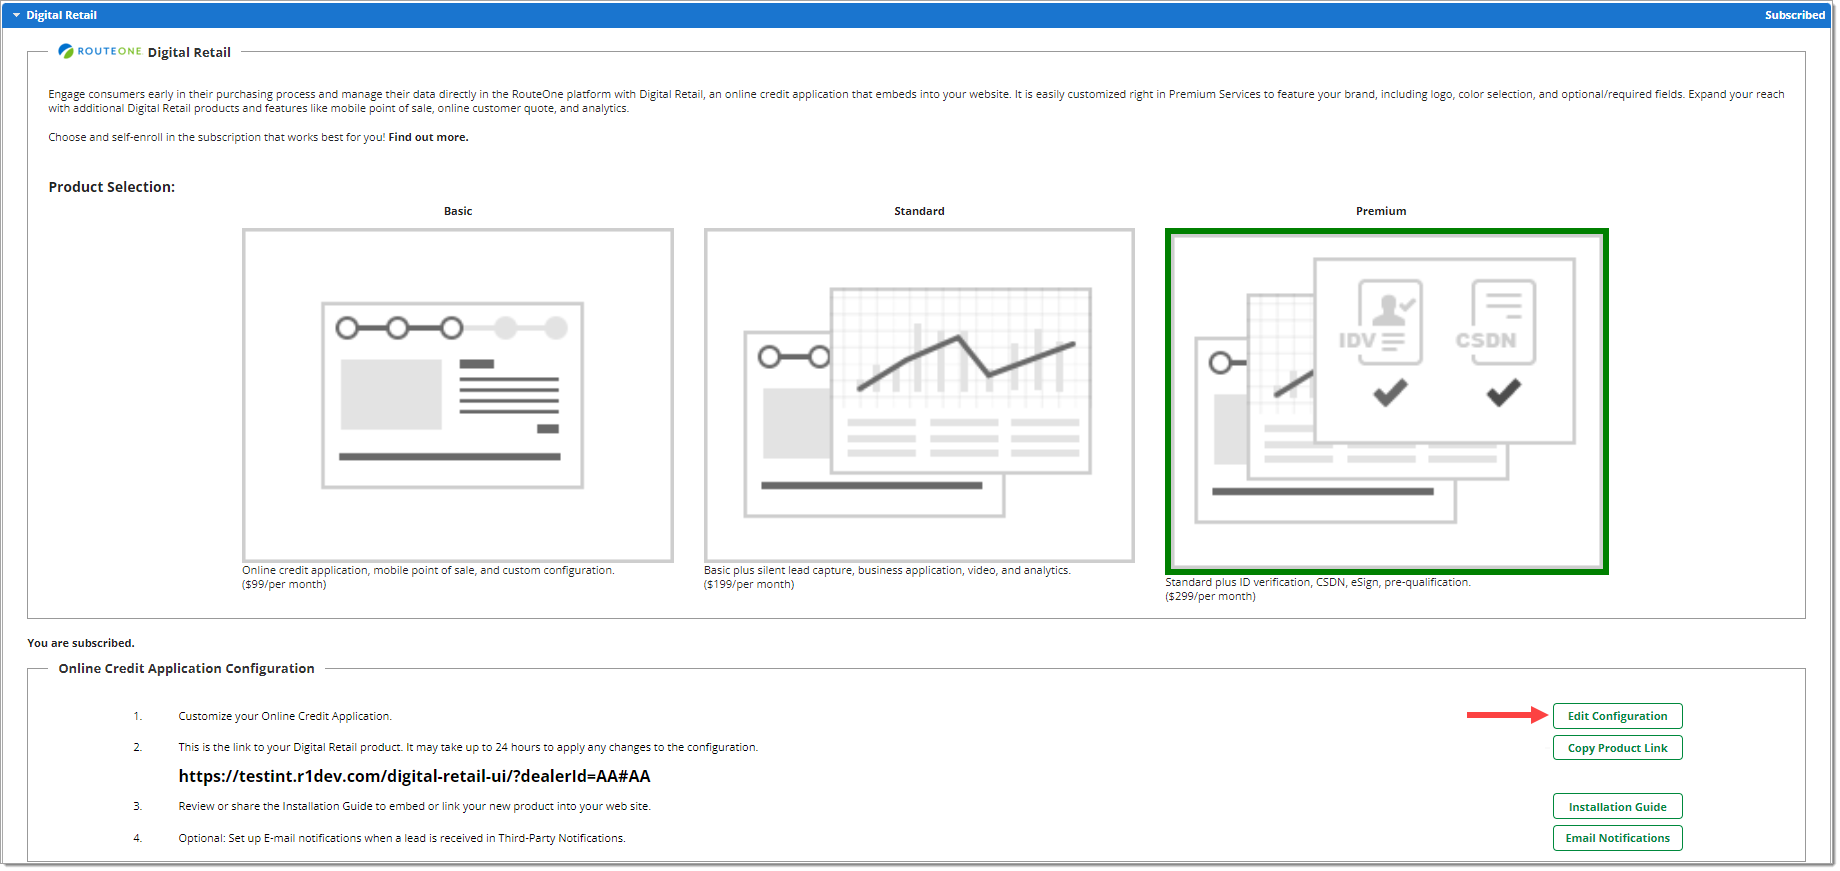Collapse the Digital Retail section arrow

(16, 15)
